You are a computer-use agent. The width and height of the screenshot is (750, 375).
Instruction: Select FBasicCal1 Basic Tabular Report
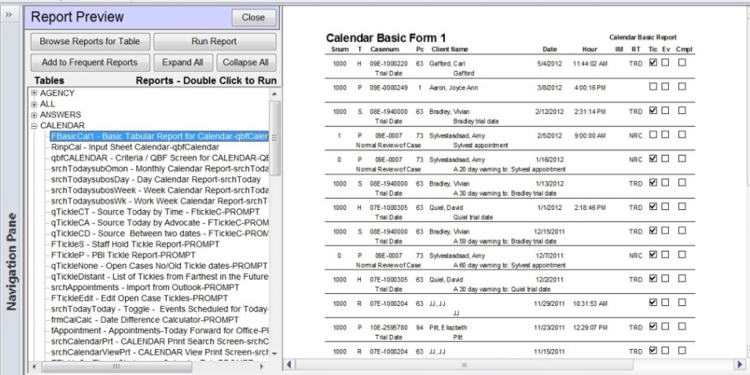coord(159,136)
